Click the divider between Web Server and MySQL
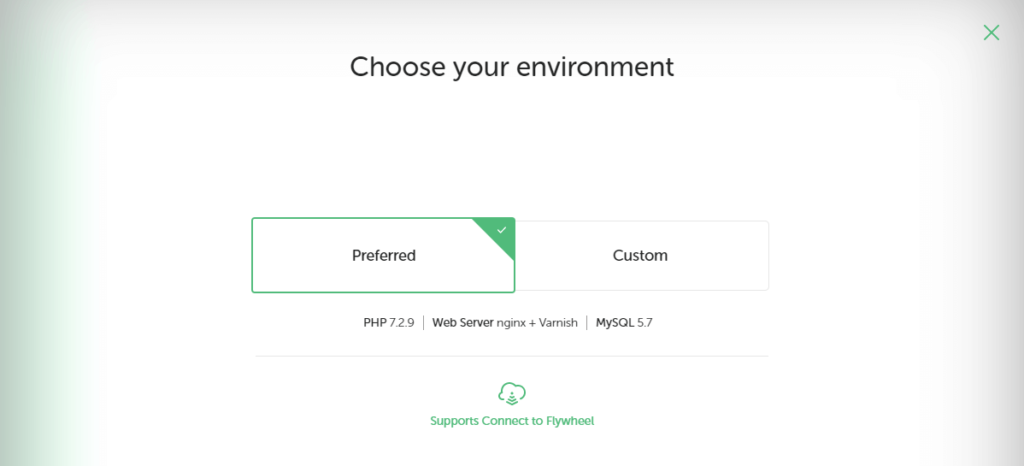 tap(587, 323)
